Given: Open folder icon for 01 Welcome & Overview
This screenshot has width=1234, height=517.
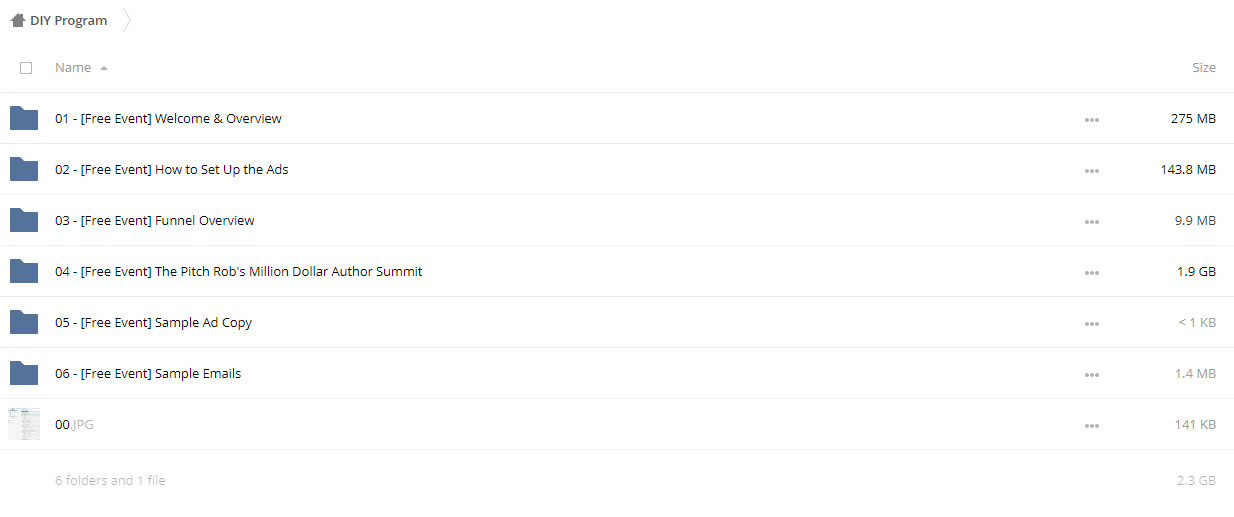Looking at the screenshot, I should [24, 118].
